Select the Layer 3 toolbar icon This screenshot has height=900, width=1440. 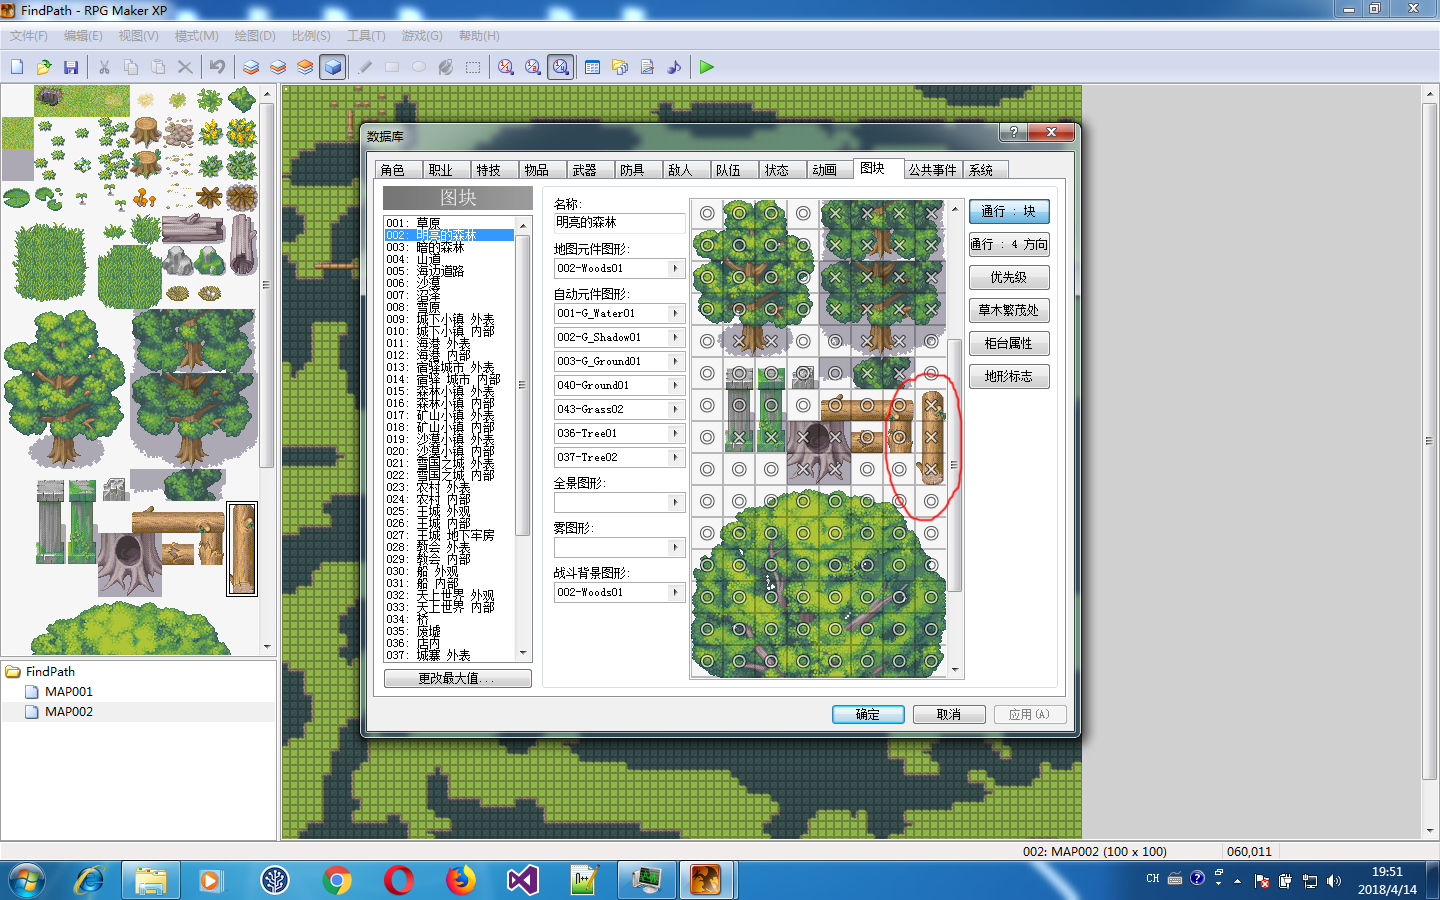(305, 67)
